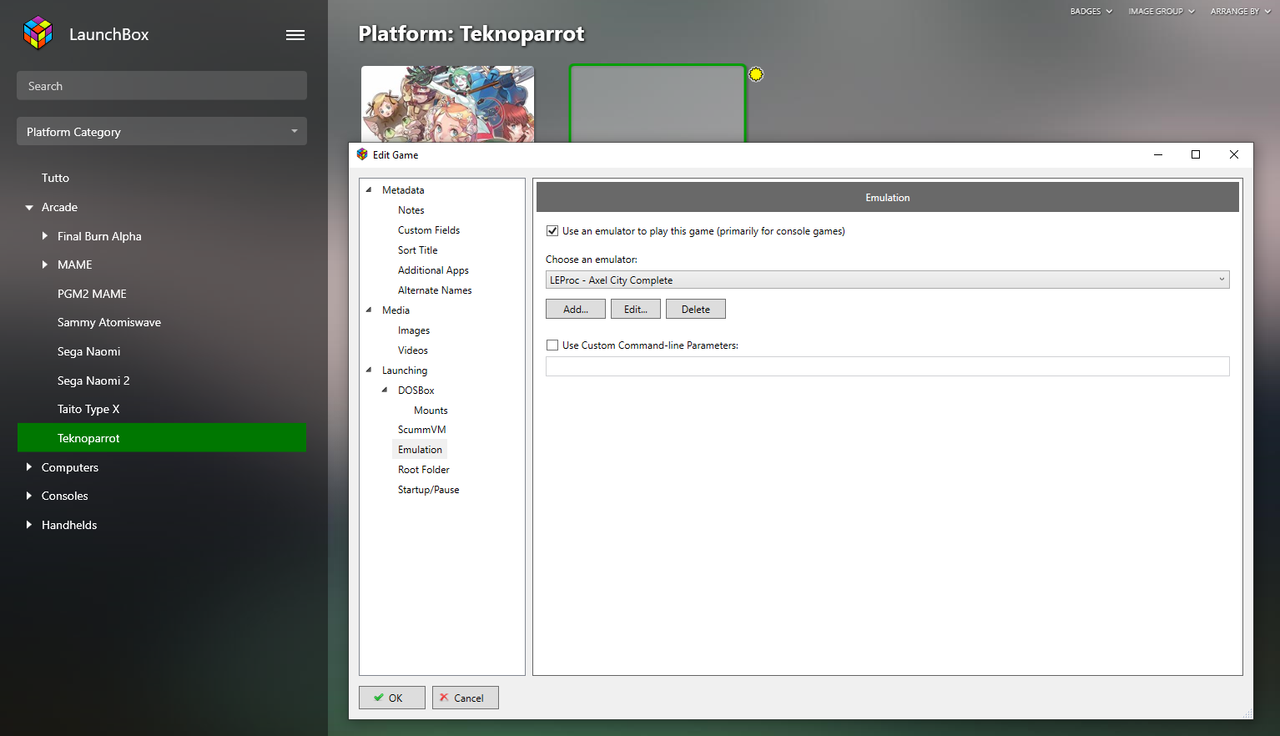
Task: Collapse the Arcade category arrow
Action: pos(29,207)
